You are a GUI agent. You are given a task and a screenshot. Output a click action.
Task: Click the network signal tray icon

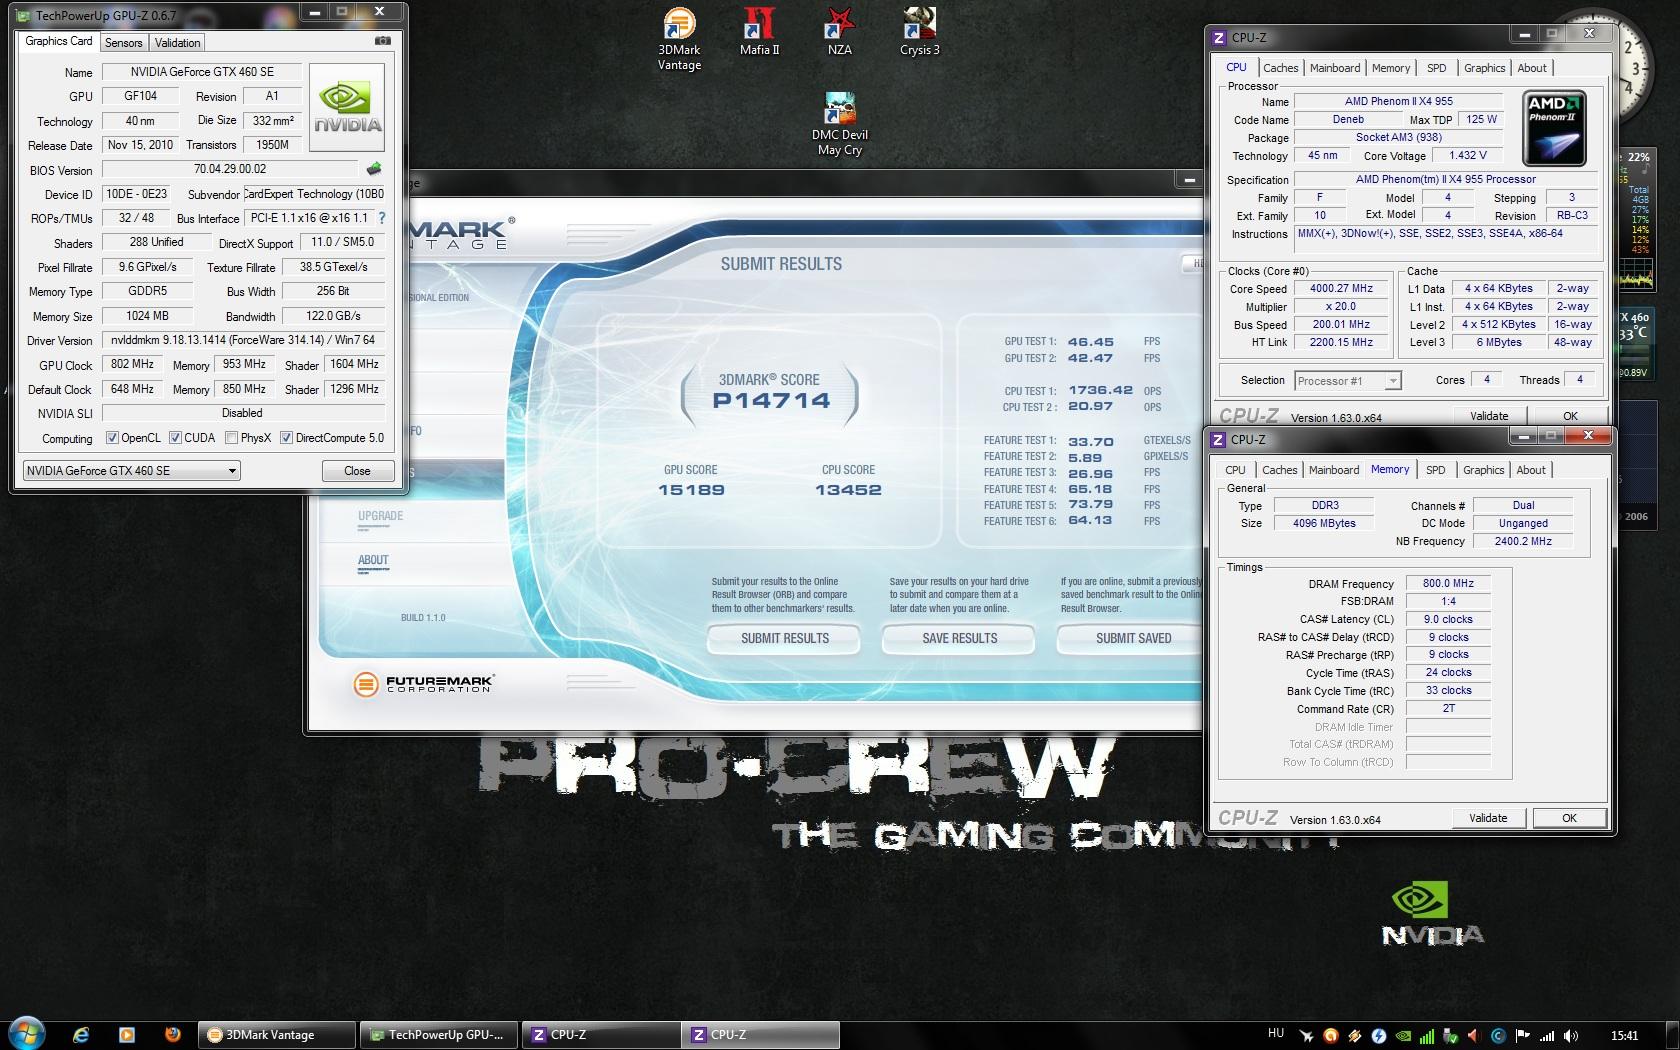[x=1547, y=1036]
